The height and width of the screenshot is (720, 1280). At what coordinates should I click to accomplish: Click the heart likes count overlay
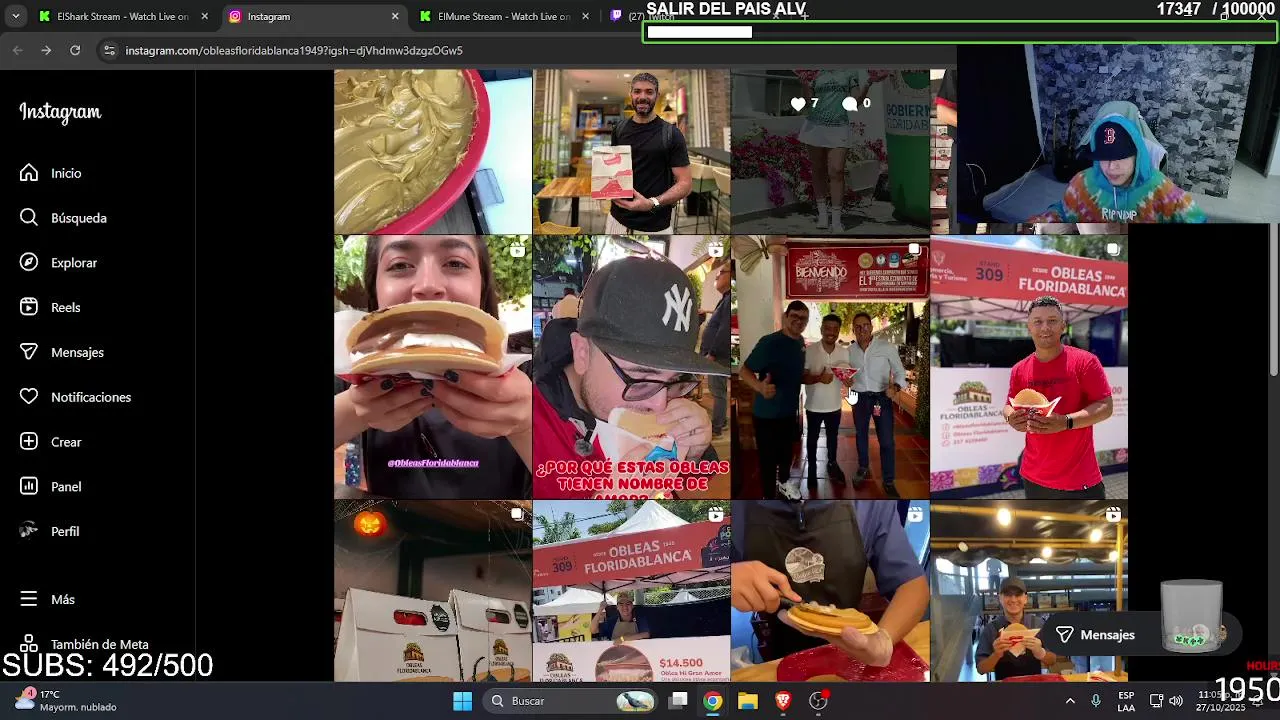(804, 103)
